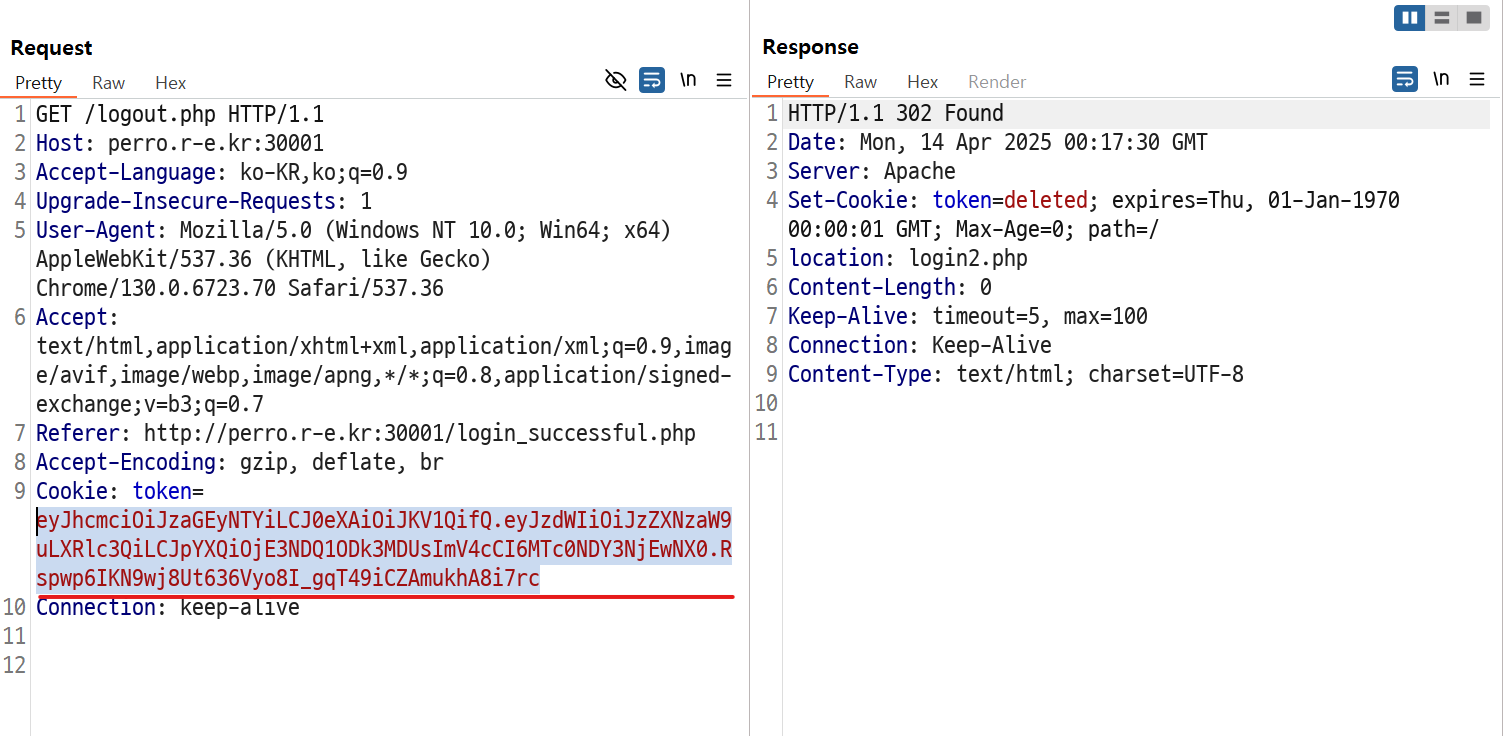This screenshot has height=736, width=1503.
Task: Click the response Date header line
Action: pos(998,143)
